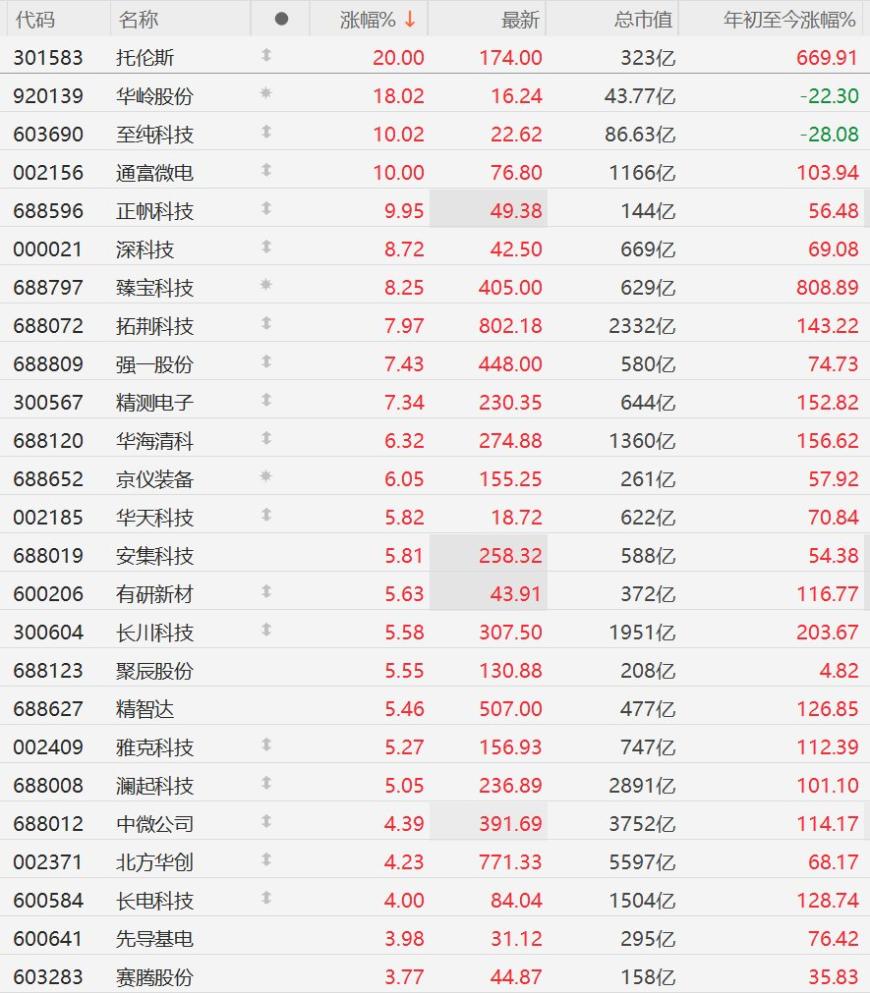Sort by 总市值 column header
The height and width of the screenshot is (993, 870).
643,20
